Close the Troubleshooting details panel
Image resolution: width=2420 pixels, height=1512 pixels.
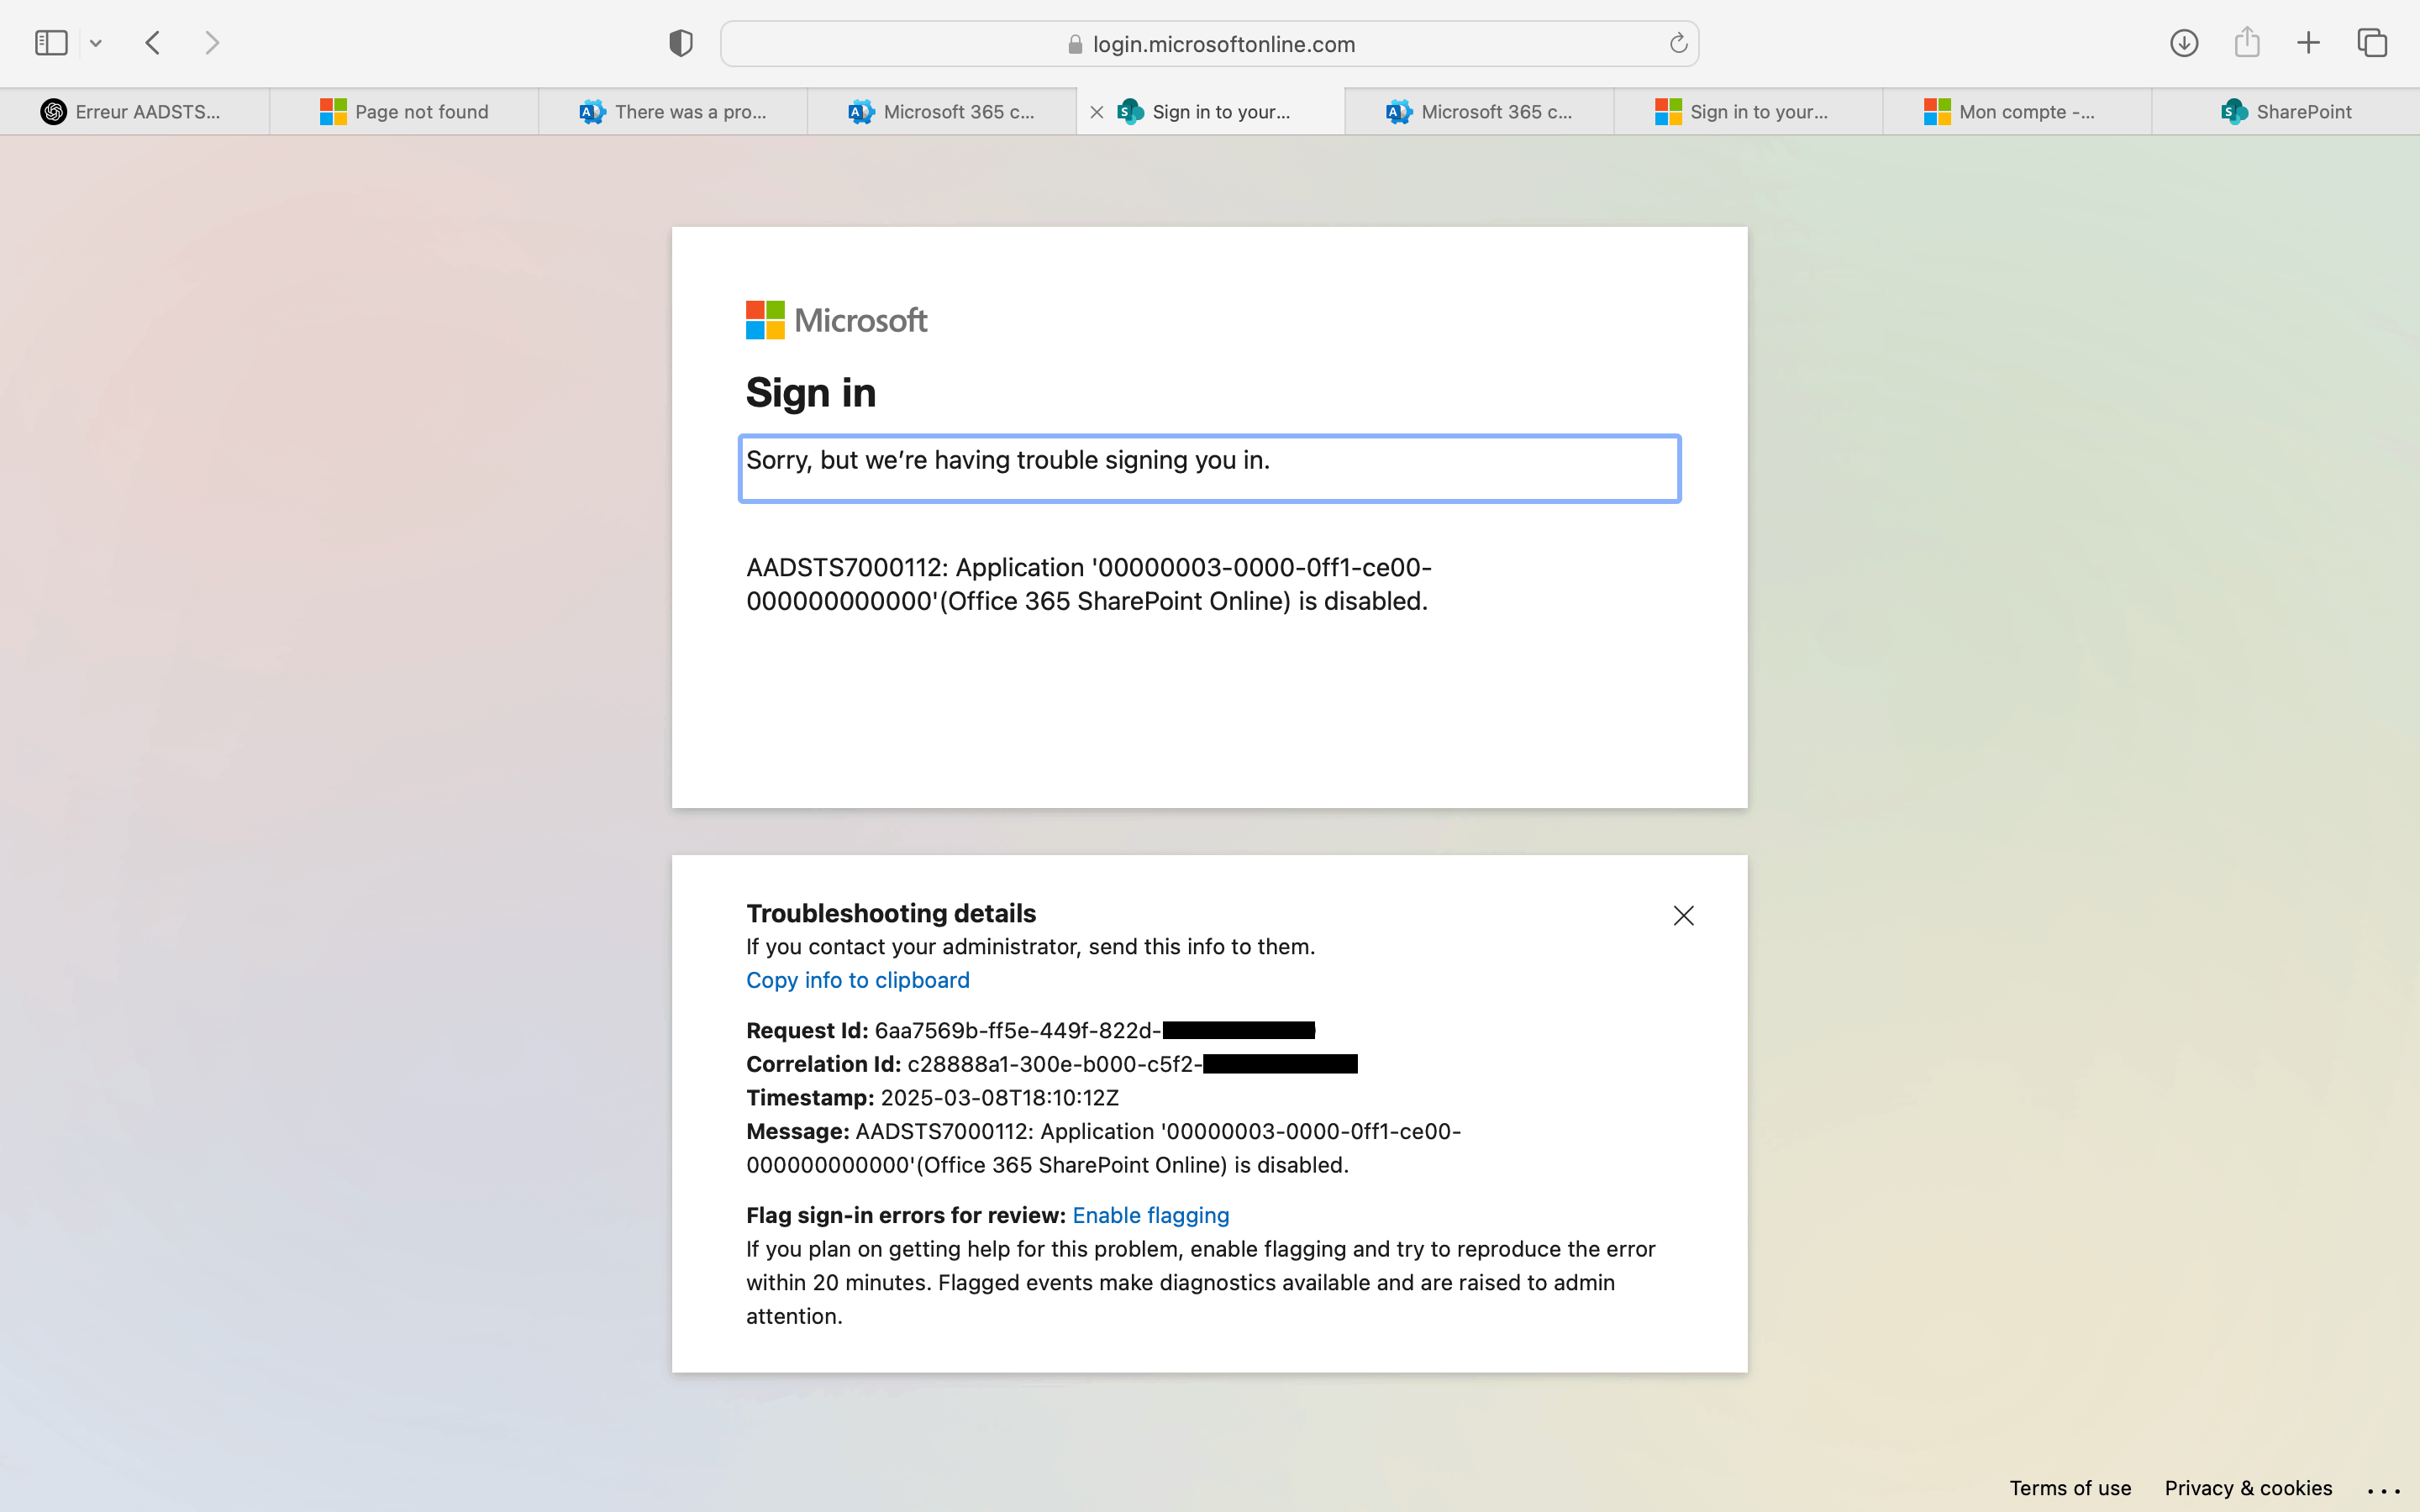click(x=1684, y=916)
